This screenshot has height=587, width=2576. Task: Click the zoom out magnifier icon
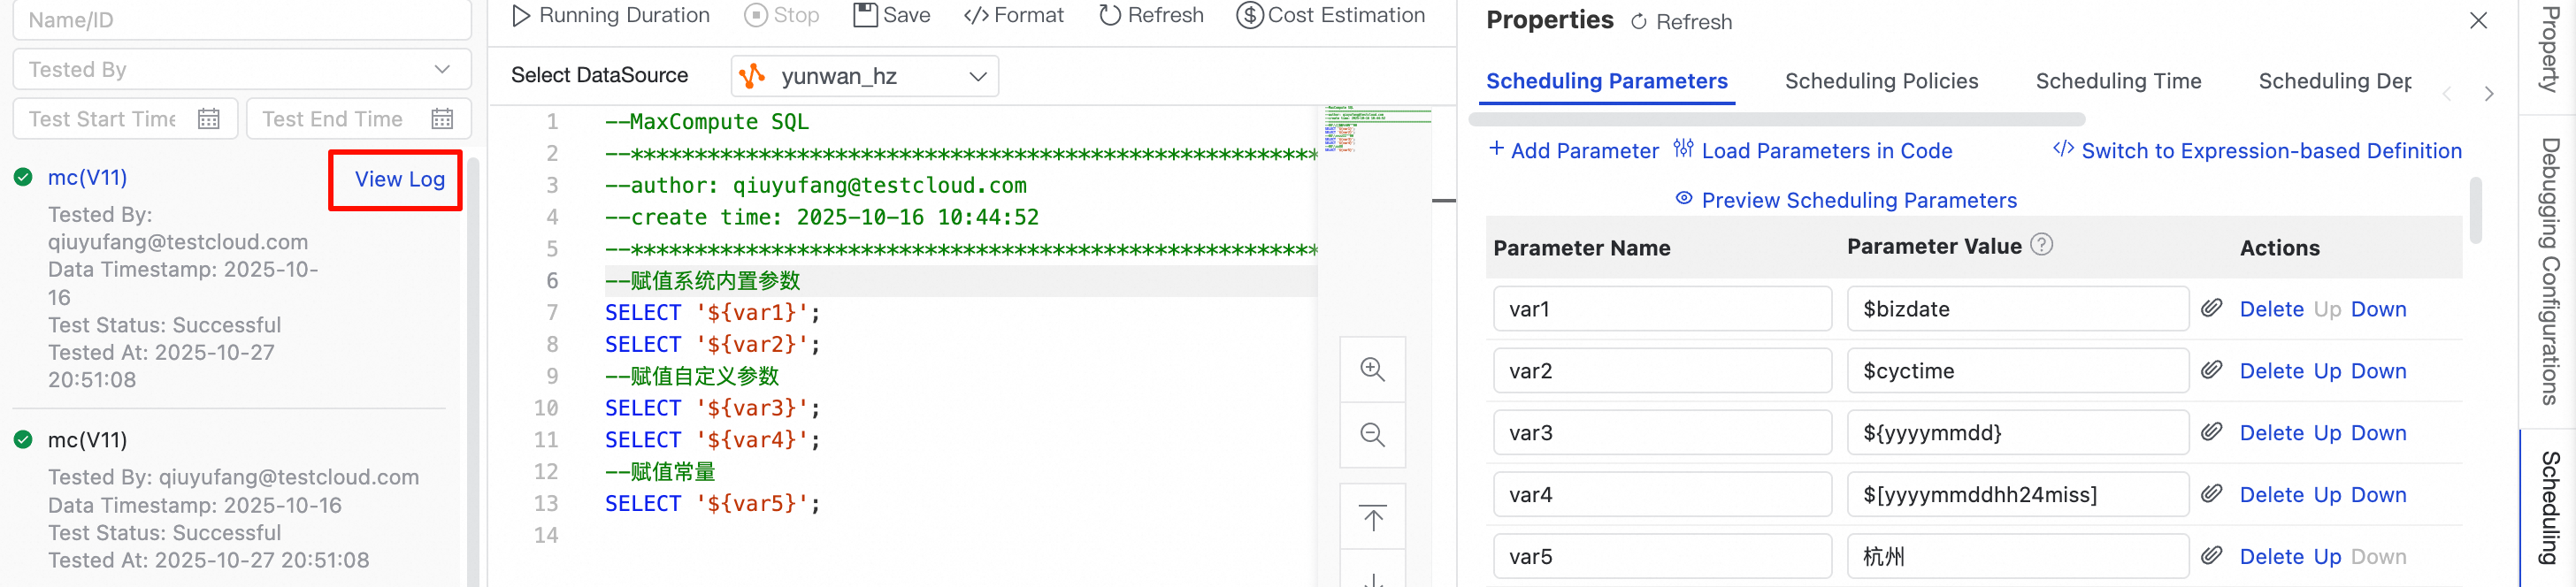1372,435
